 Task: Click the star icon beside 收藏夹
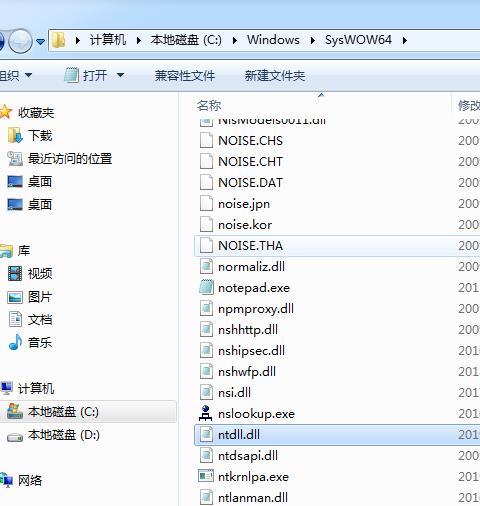(x=6, y=112)
